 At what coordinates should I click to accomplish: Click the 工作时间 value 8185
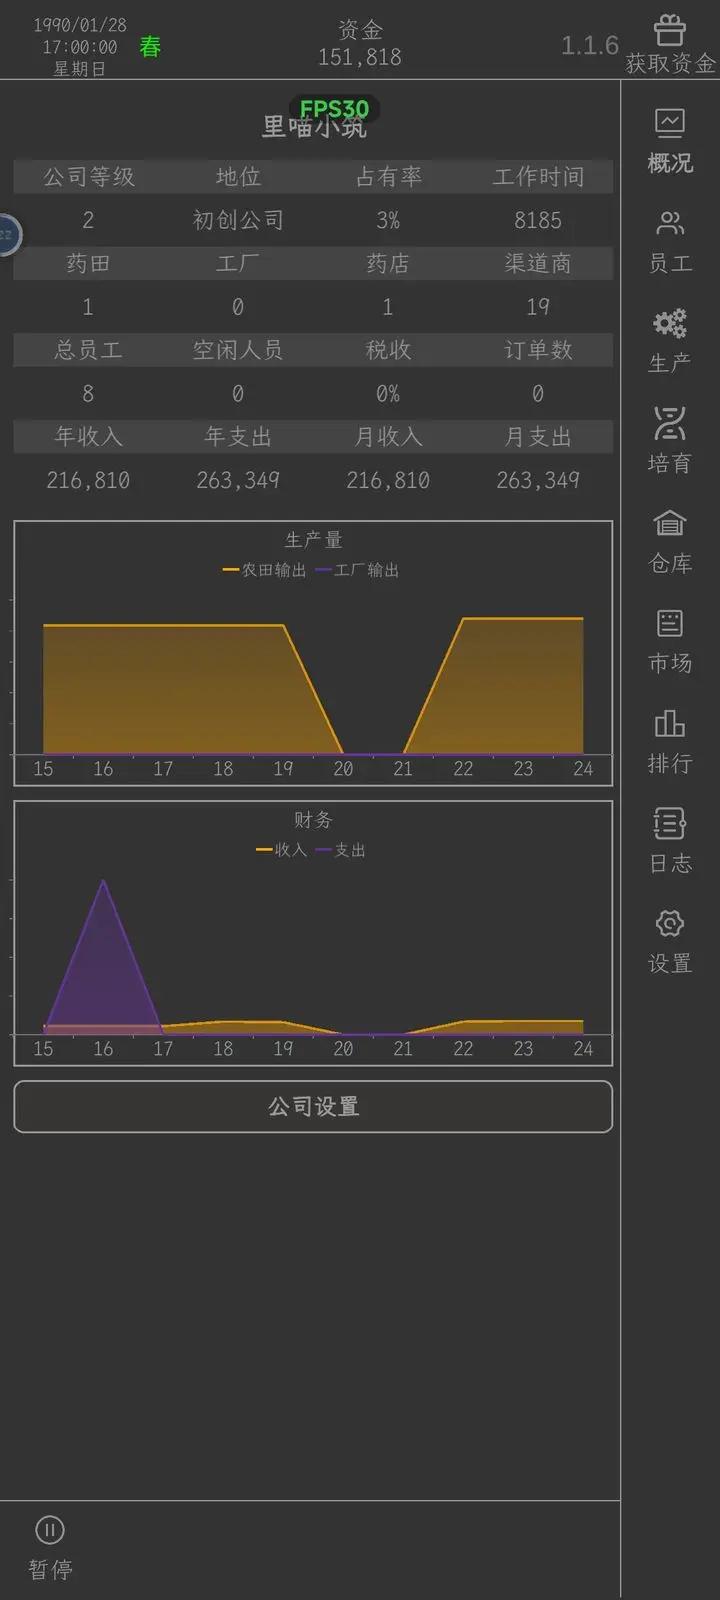pos(538,220)
